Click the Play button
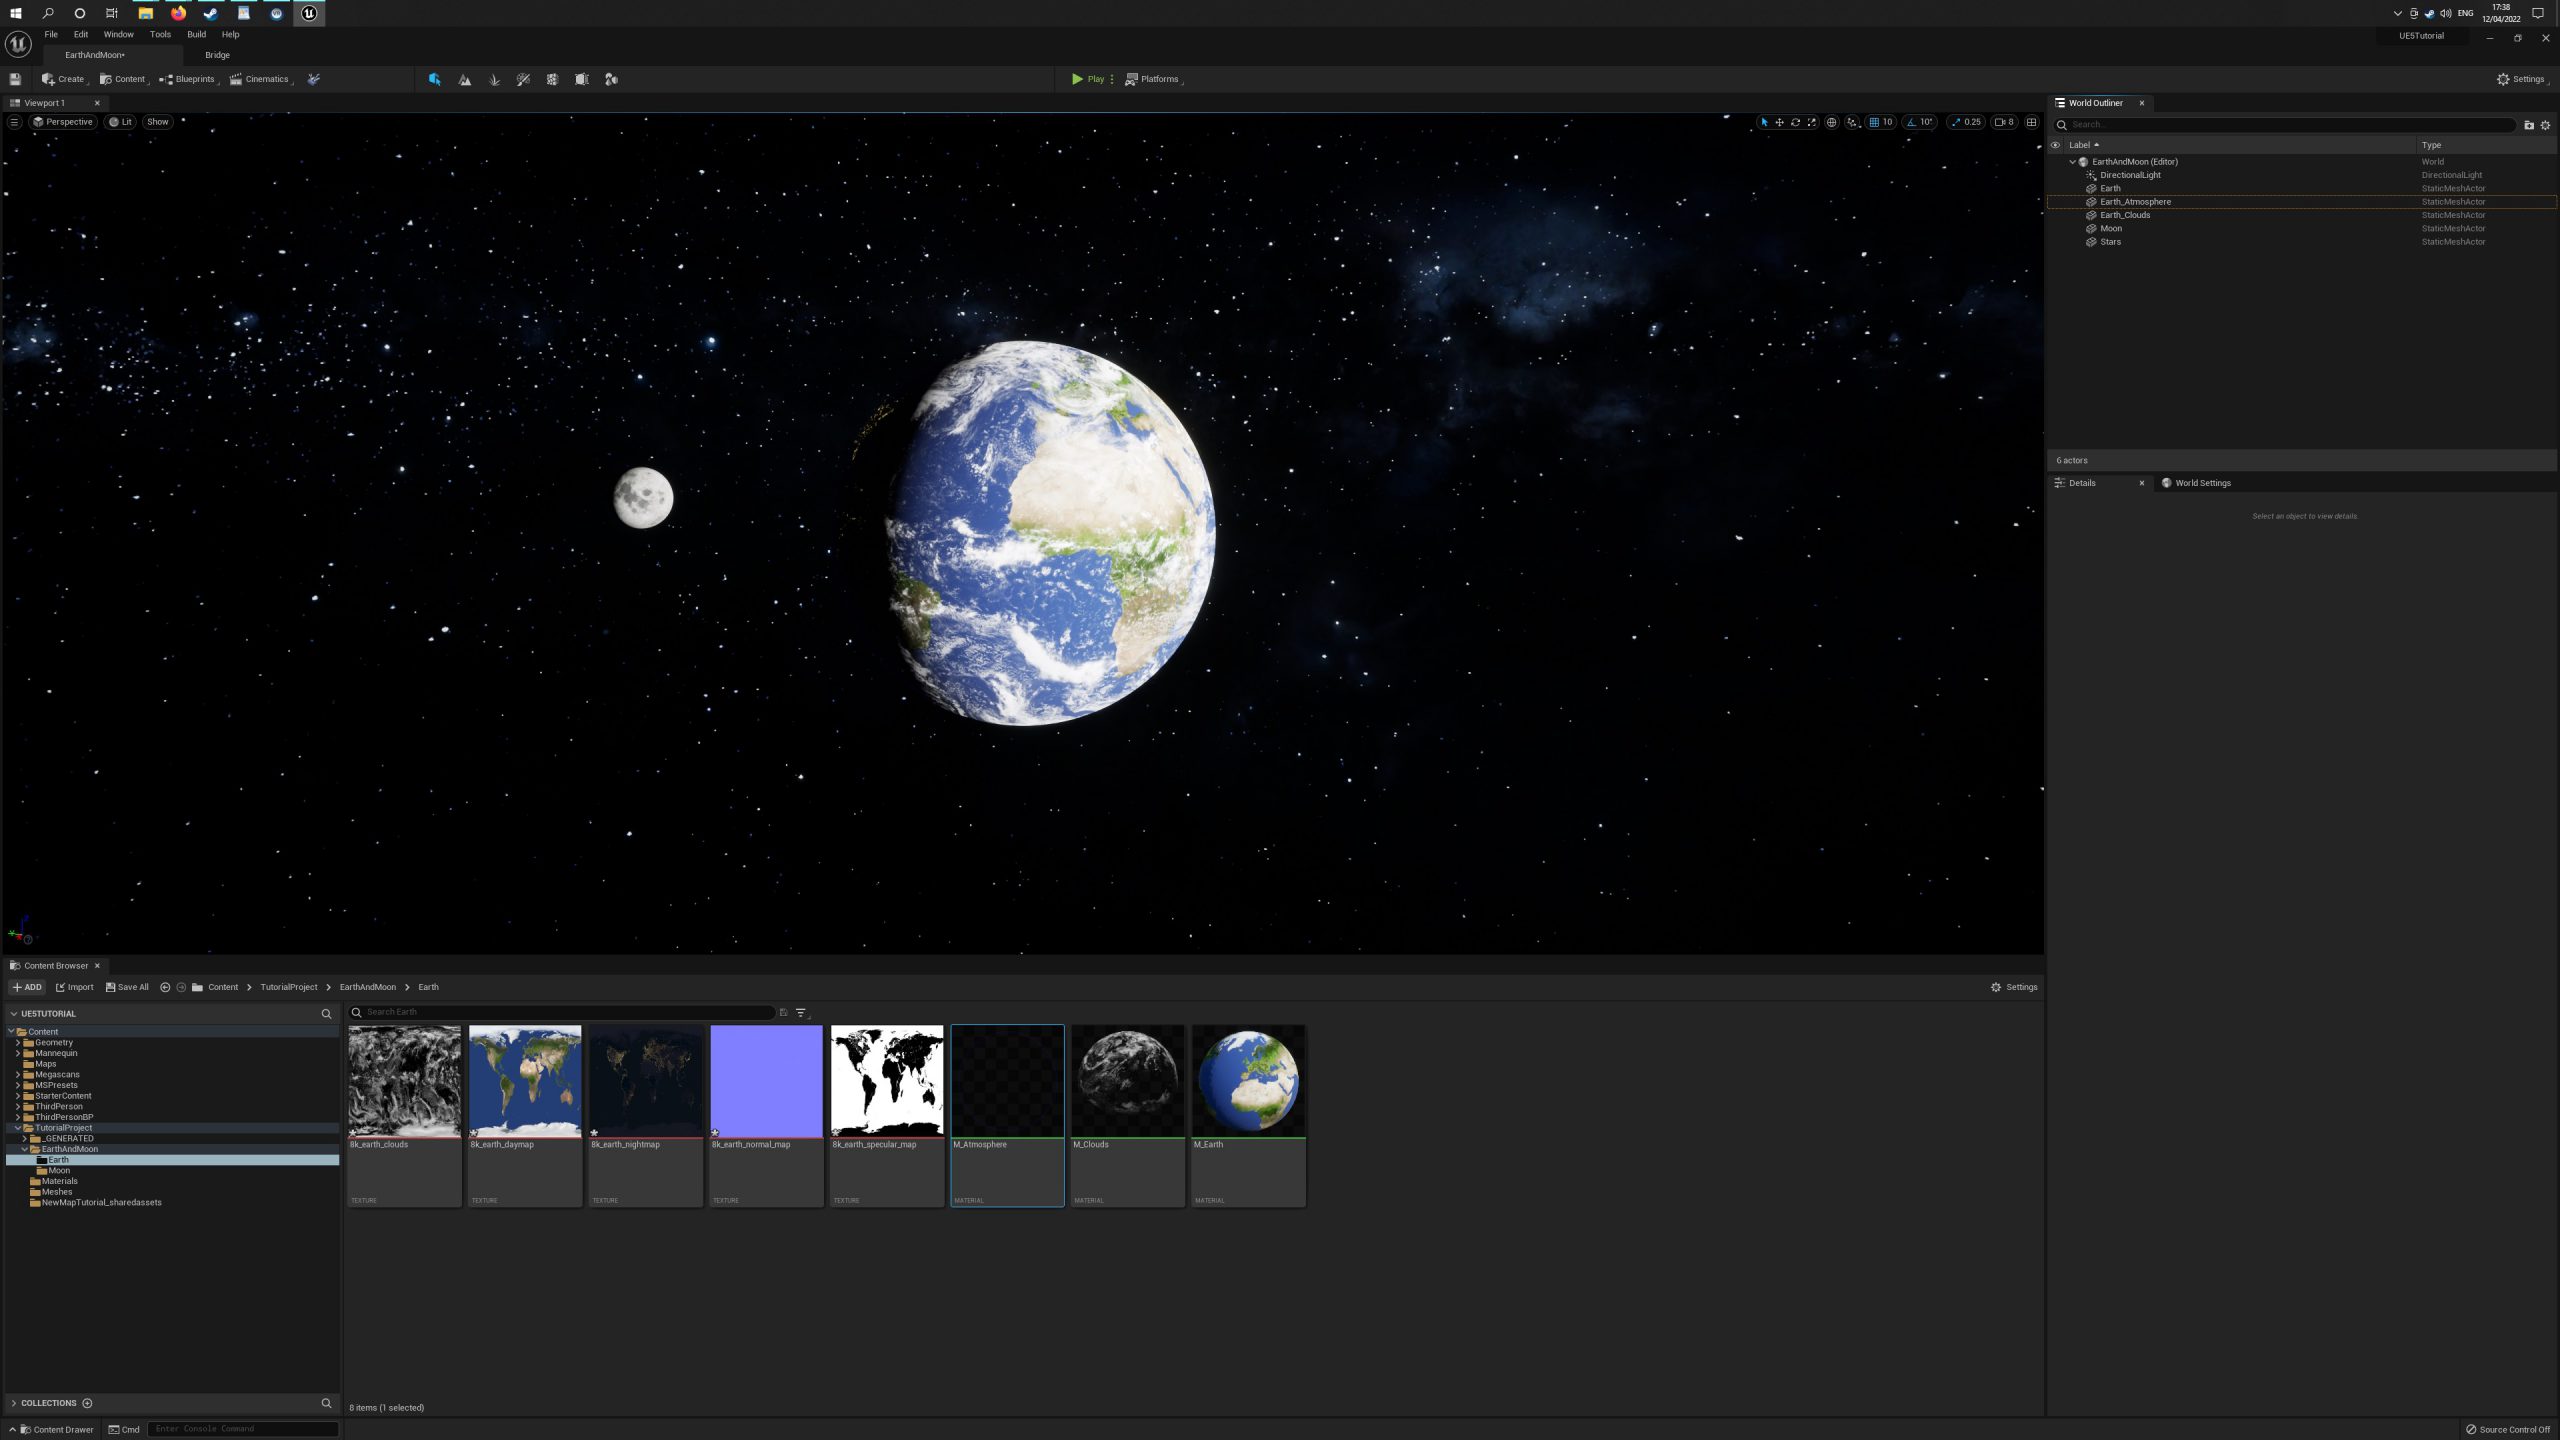The height and width of the screenshot is (1440, 2560). [1088, 79]
